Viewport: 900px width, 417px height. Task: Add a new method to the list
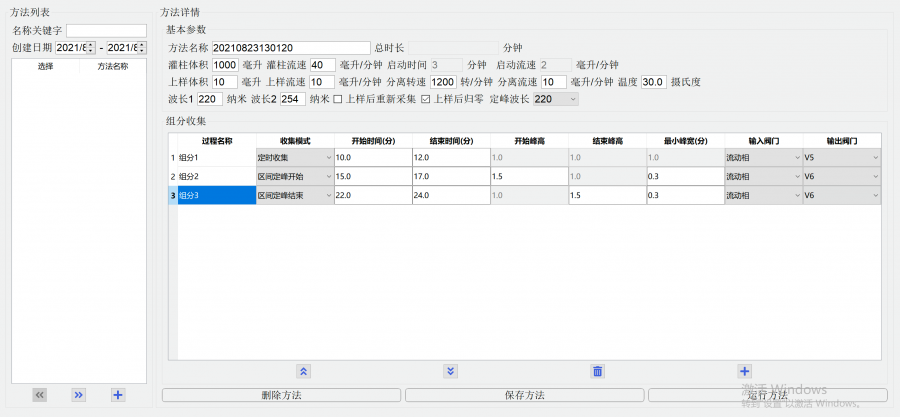[118, 395]
